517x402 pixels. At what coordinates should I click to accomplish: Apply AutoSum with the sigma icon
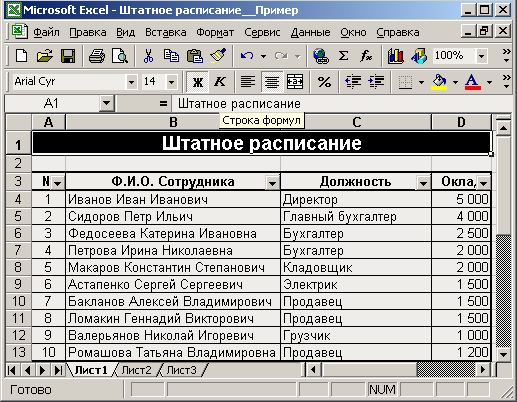343,56
